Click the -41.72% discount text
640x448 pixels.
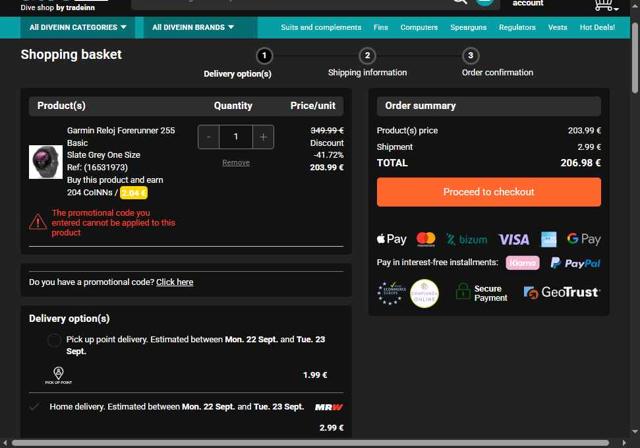point(329,155)
